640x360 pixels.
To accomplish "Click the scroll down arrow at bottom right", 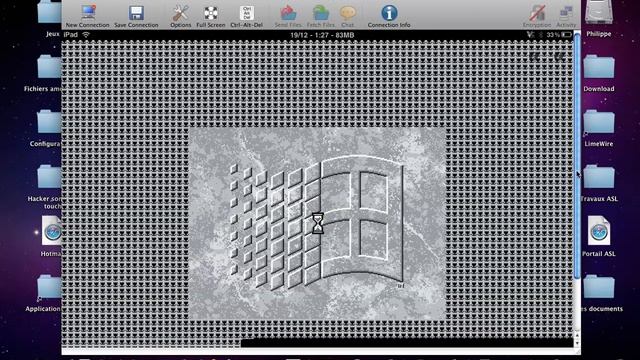I will pos(577,344).
